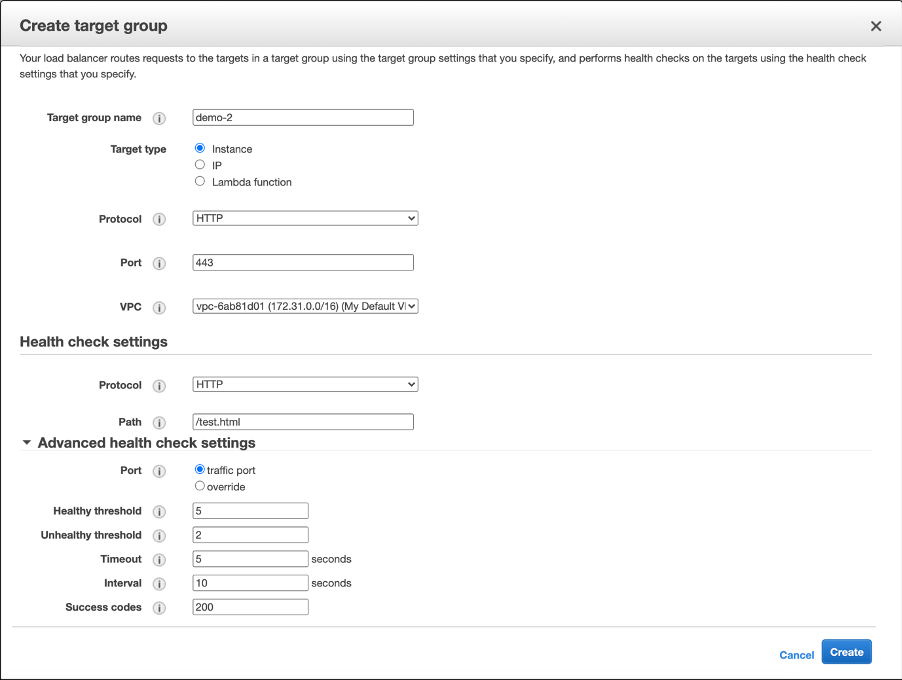This screenshot has height=680, width=902.
Task: Open the health check Protocol dropdown
Action: point(305,385)
